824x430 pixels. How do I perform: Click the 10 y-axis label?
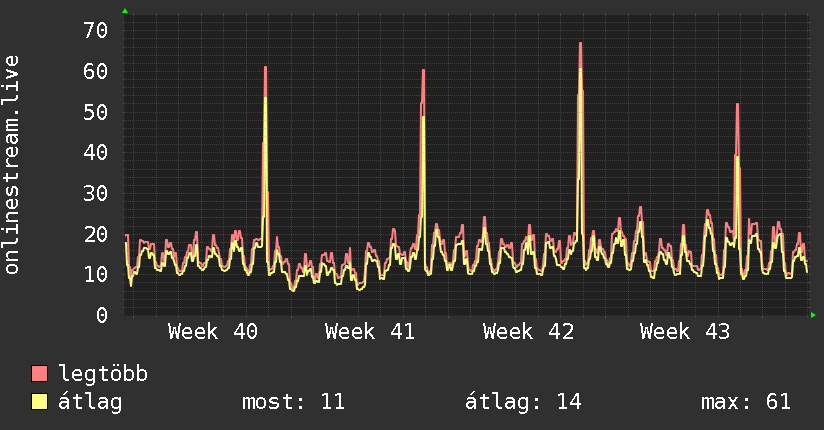coord(96,274)
